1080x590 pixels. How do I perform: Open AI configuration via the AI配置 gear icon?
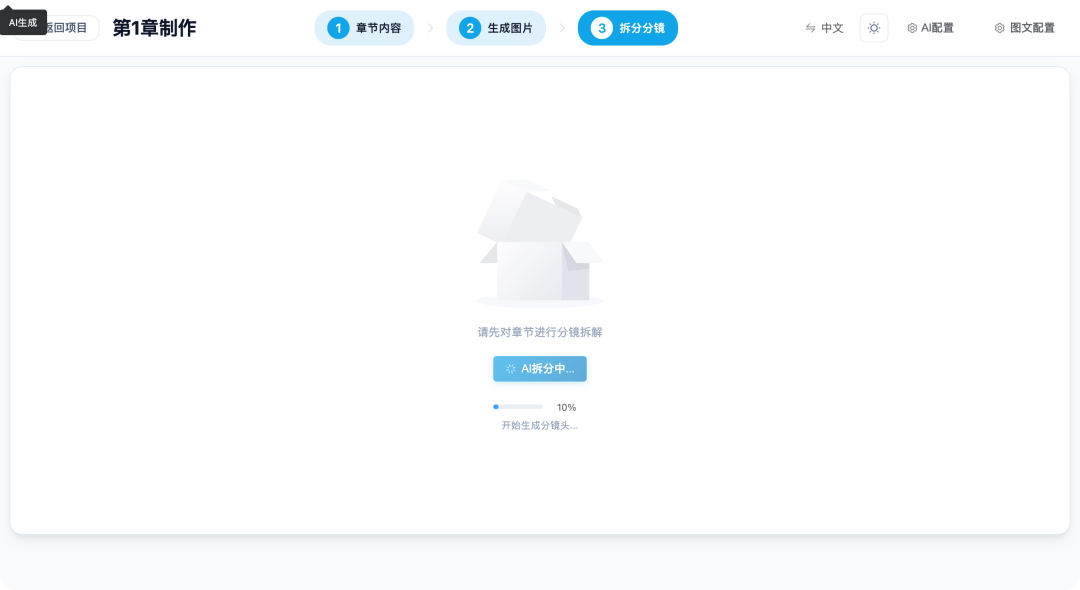click(911, 28)
